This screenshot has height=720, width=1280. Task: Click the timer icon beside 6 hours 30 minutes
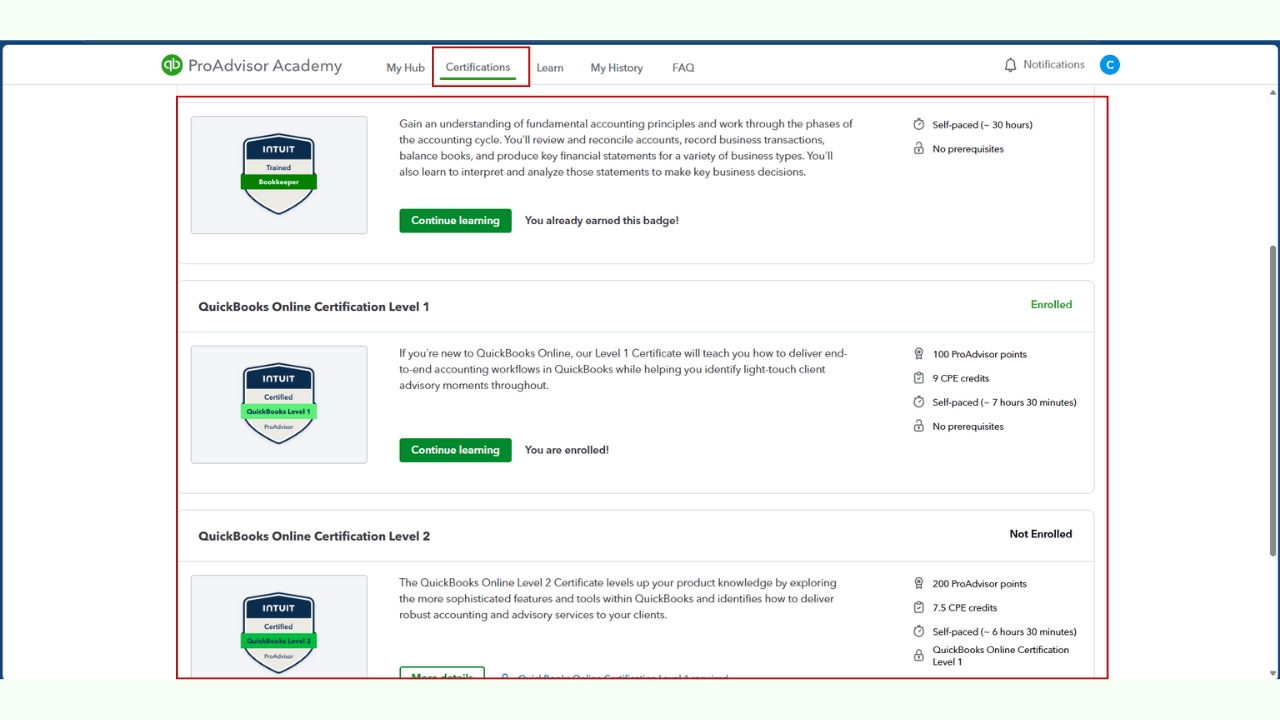point(919,632)
